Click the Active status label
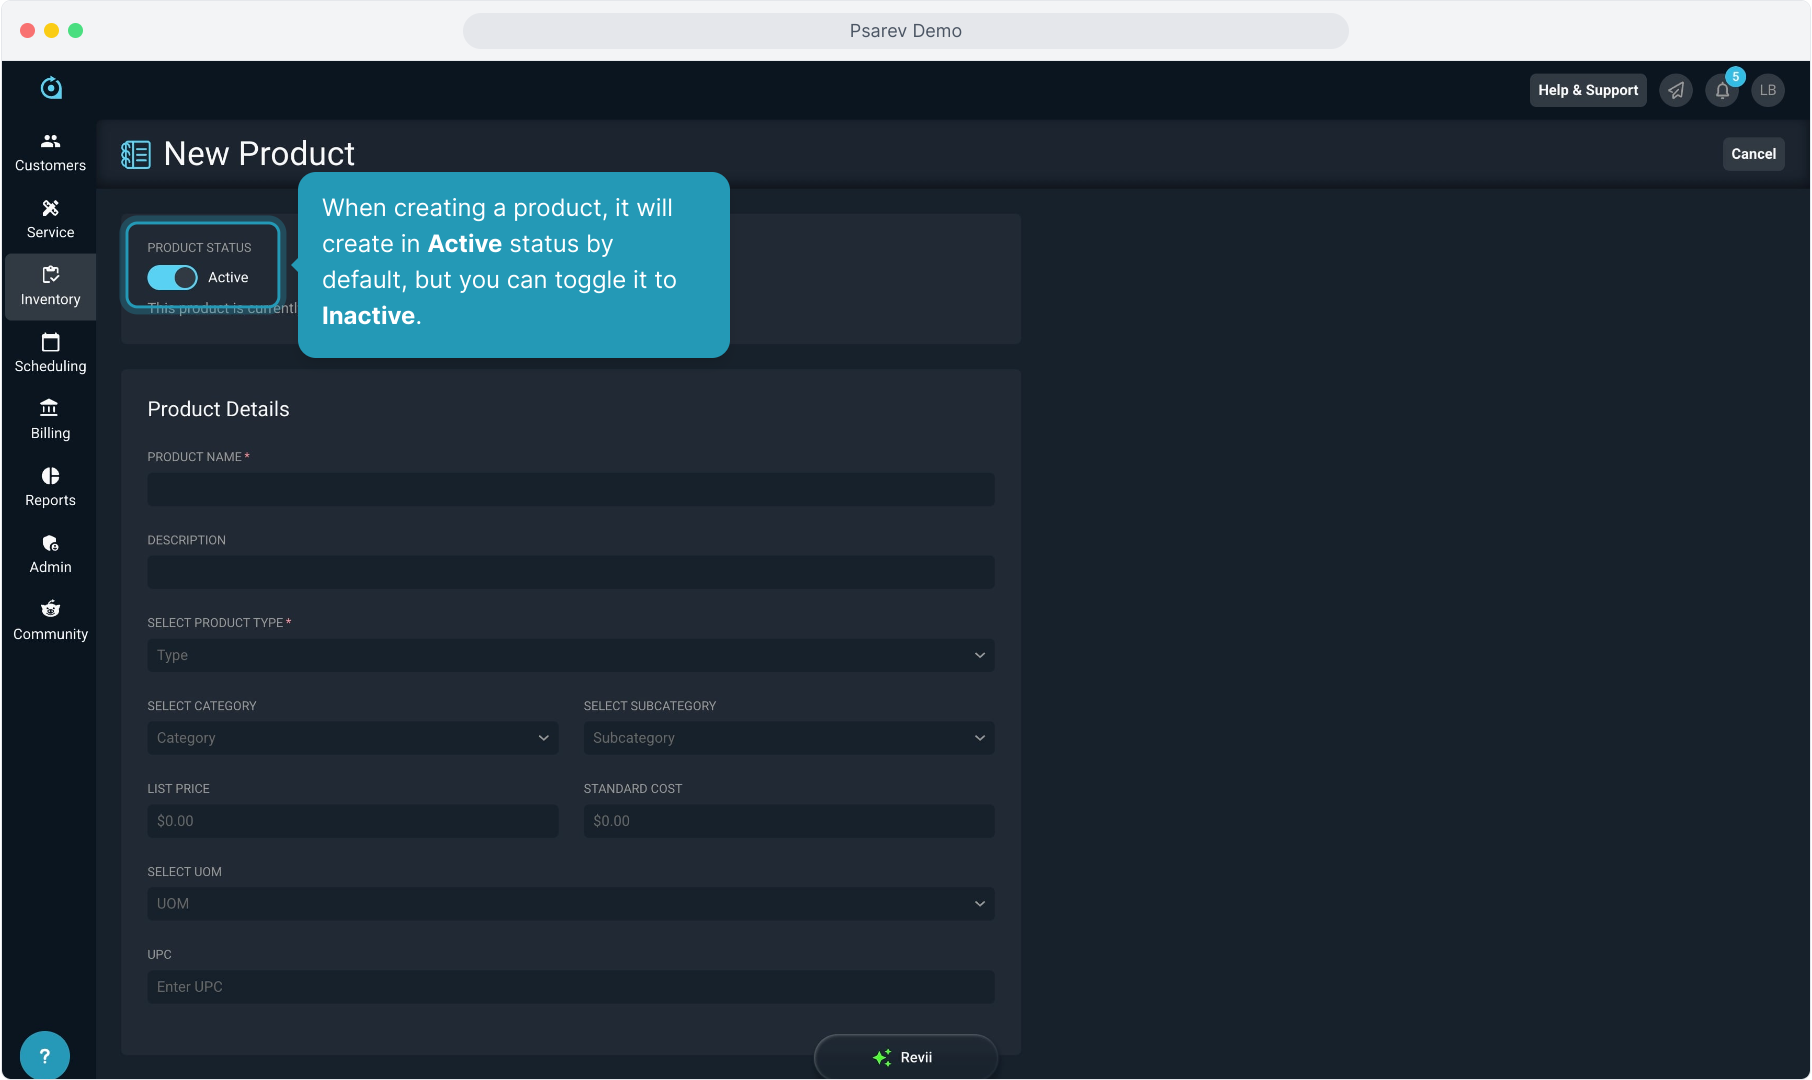Viewport: 1812px width, 1080px height. [228, 277]
